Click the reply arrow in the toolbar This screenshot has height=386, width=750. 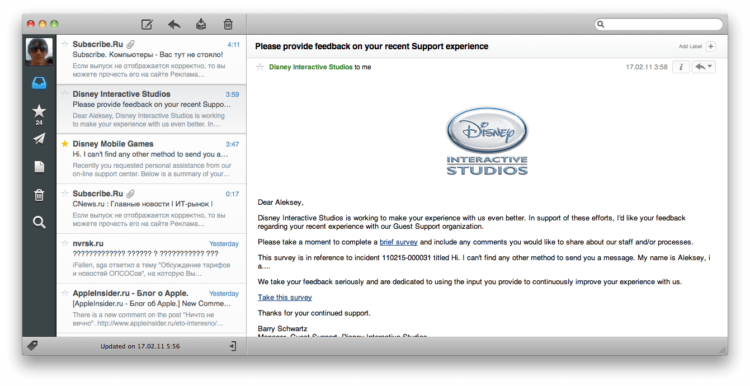[x=174, y=24]
